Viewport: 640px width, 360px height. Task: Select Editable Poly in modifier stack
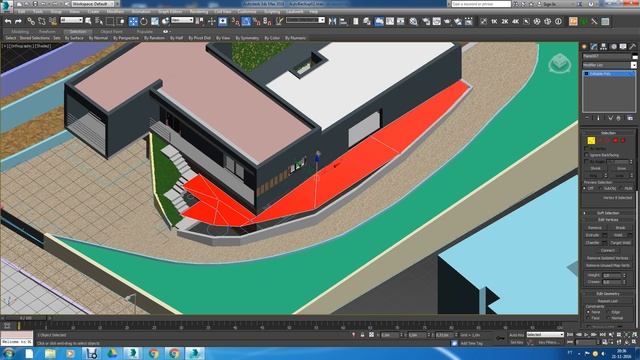[609, 74]
